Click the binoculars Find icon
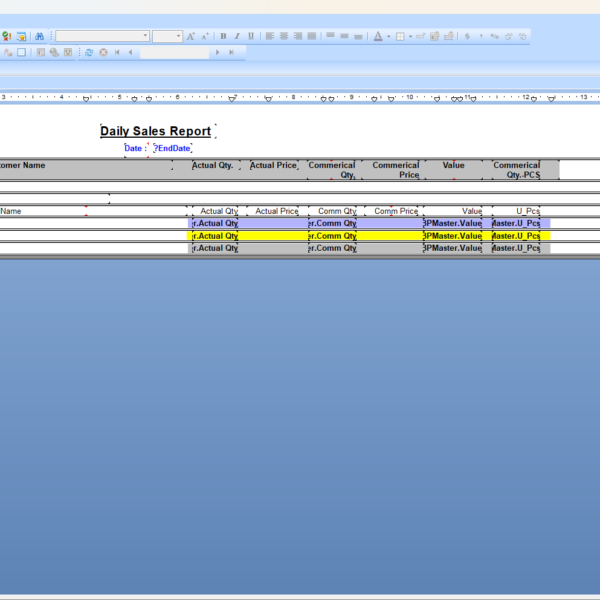Image resolution: width=600 pixels, height=600 pixels. [39, 36]
